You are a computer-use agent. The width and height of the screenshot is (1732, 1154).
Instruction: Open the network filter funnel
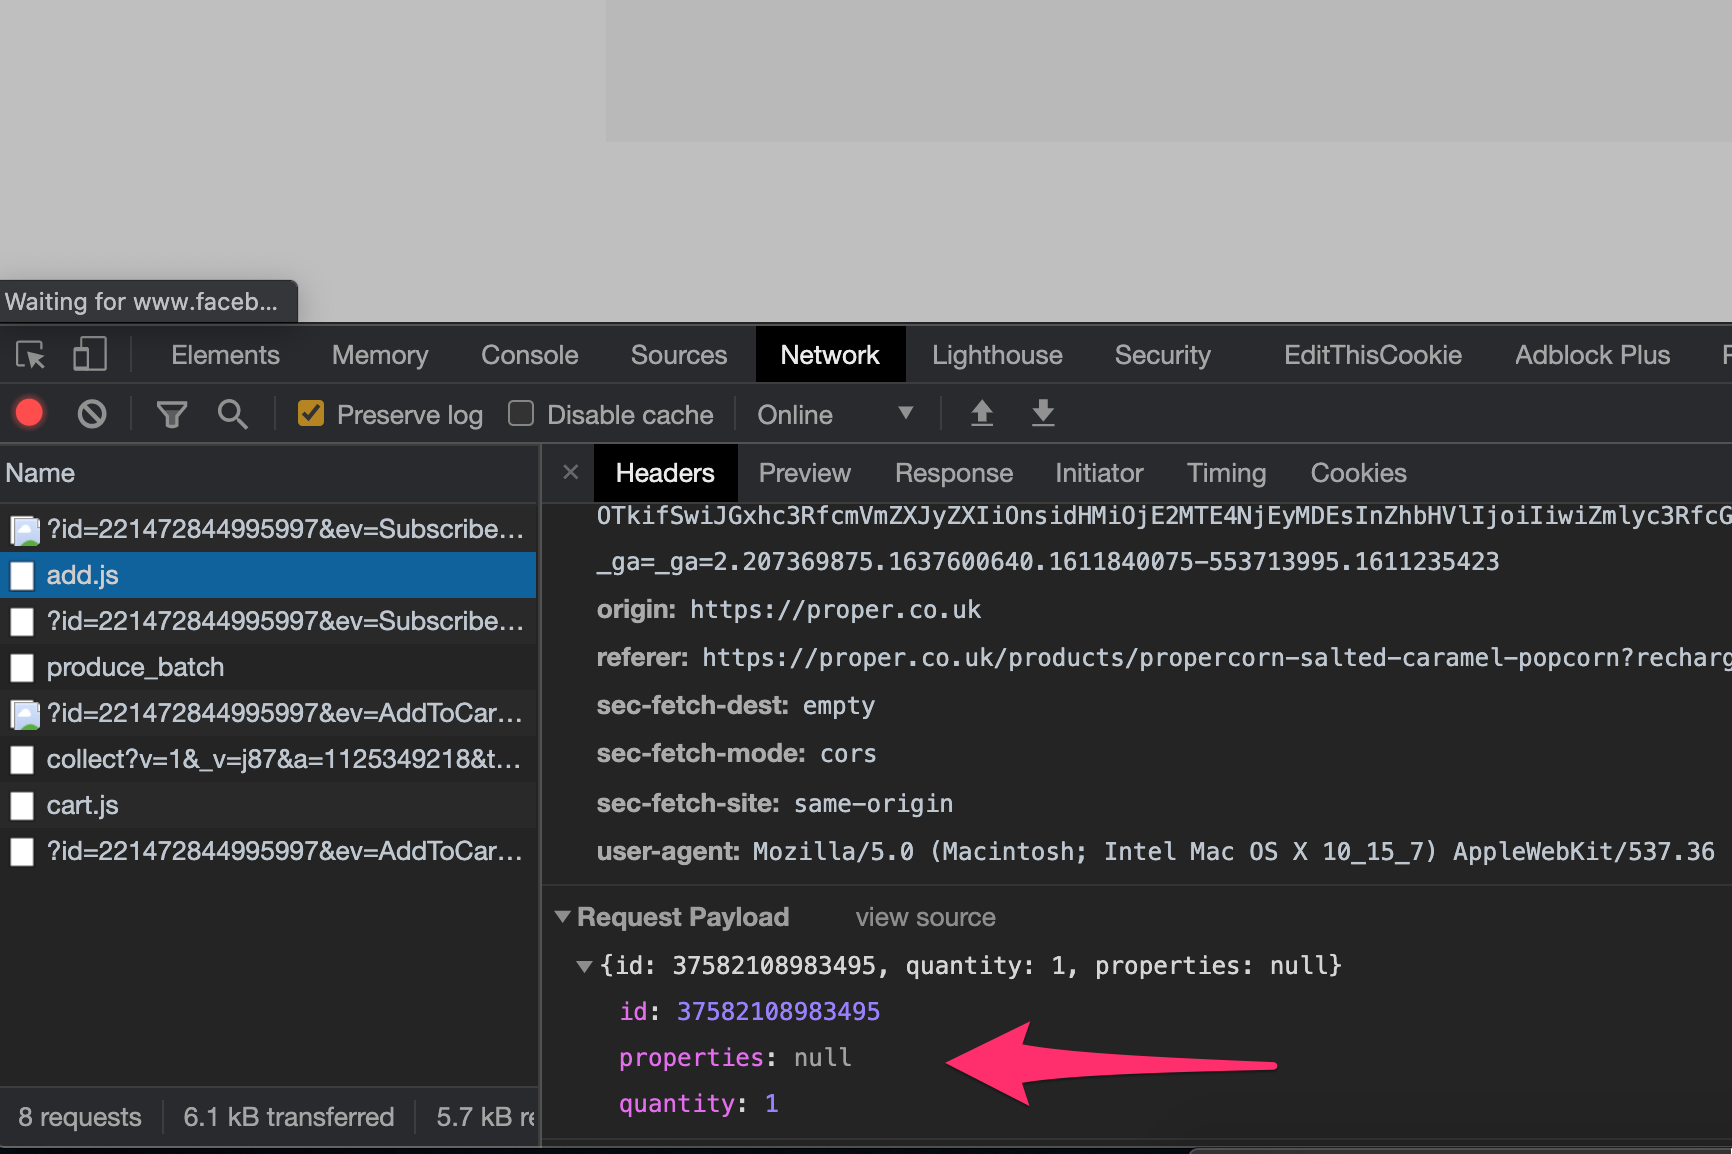[171, 414]
